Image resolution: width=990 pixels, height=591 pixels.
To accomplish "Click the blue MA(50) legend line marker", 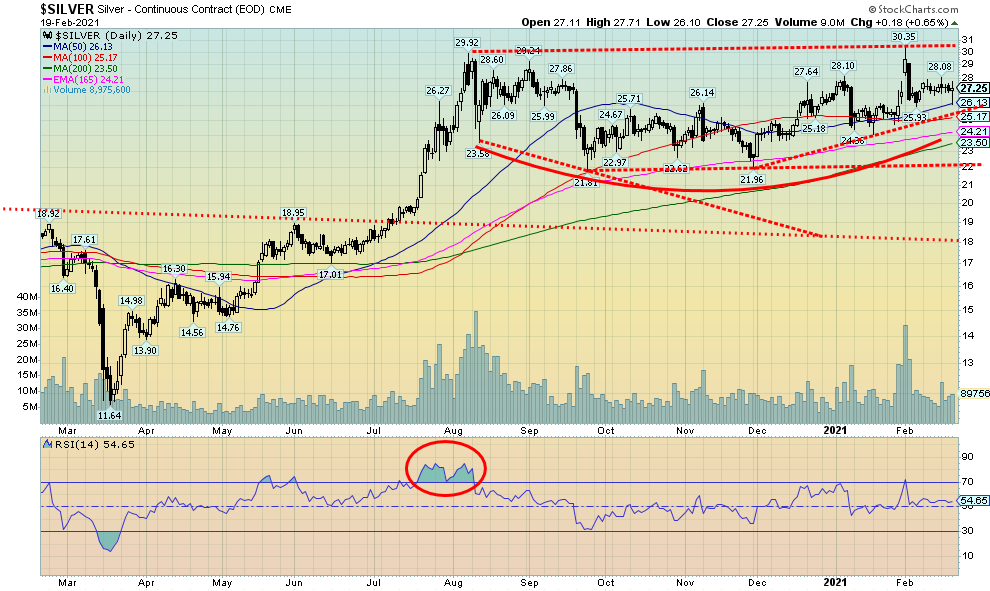I will [46, 47].
